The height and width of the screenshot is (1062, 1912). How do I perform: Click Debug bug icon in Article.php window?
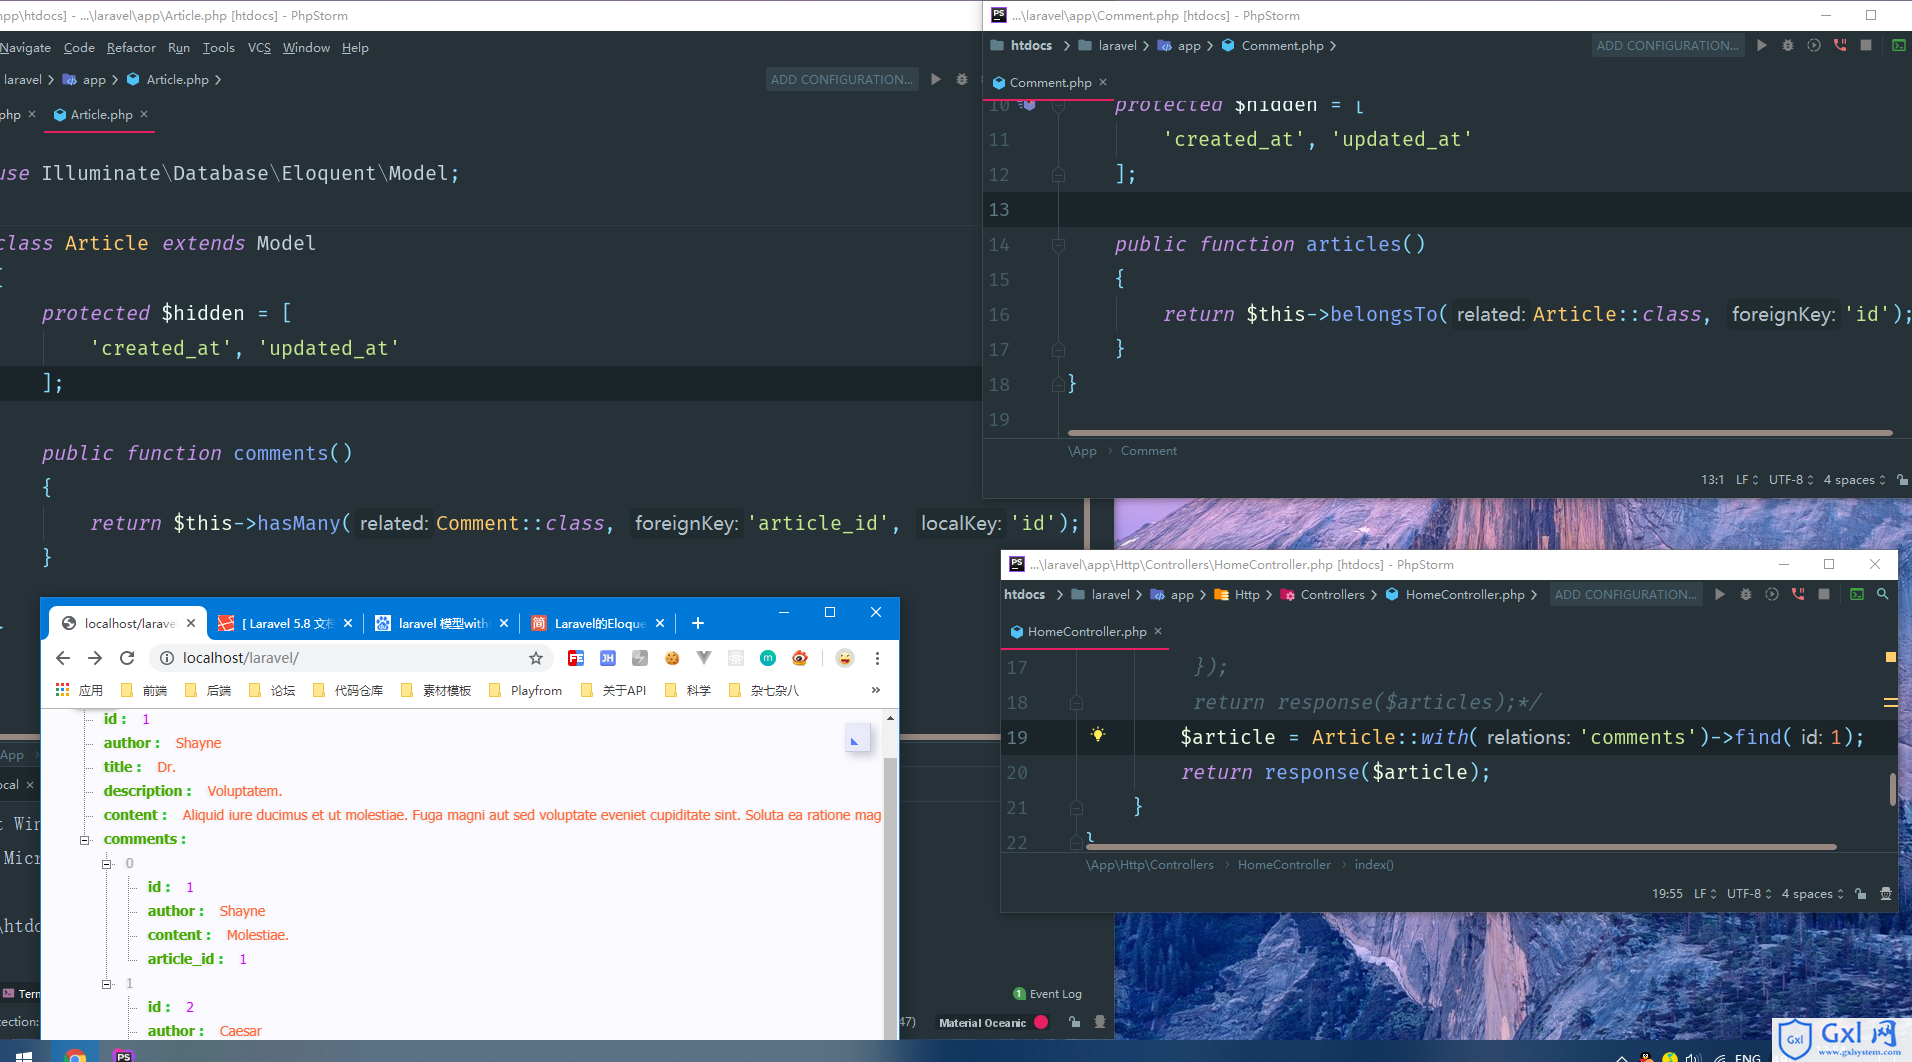tap(961, 79)
